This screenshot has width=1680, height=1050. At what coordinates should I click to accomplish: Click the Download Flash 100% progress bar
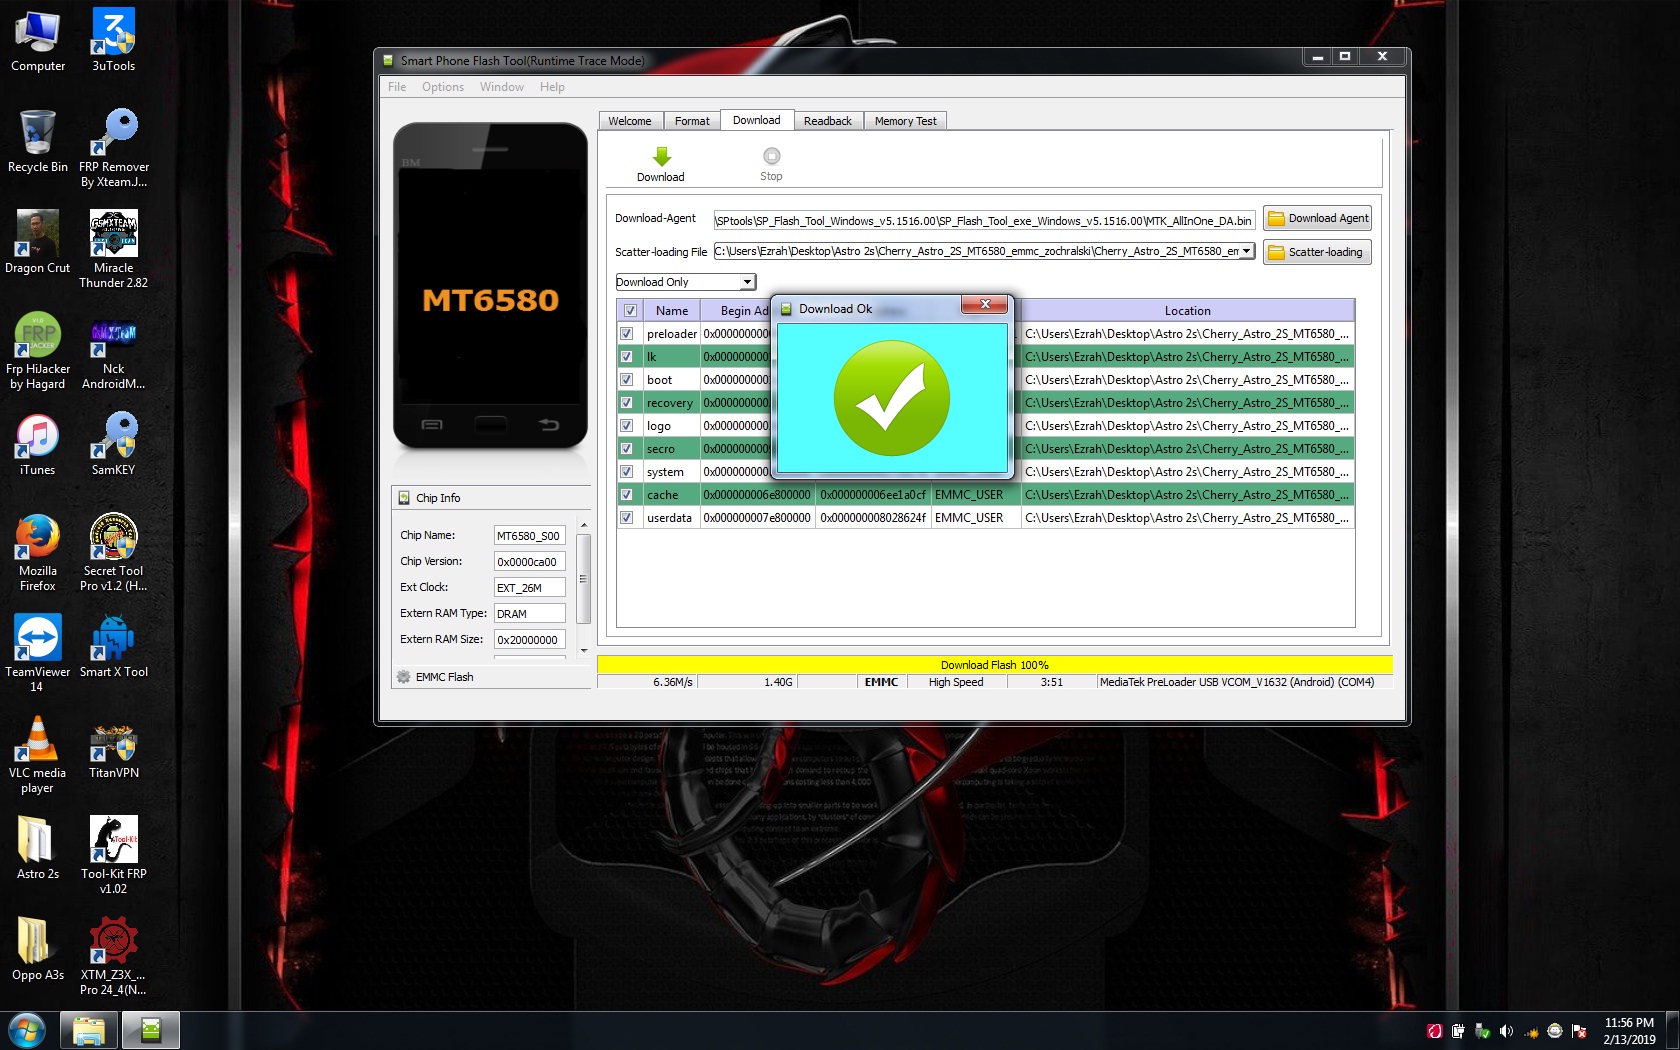994,665
